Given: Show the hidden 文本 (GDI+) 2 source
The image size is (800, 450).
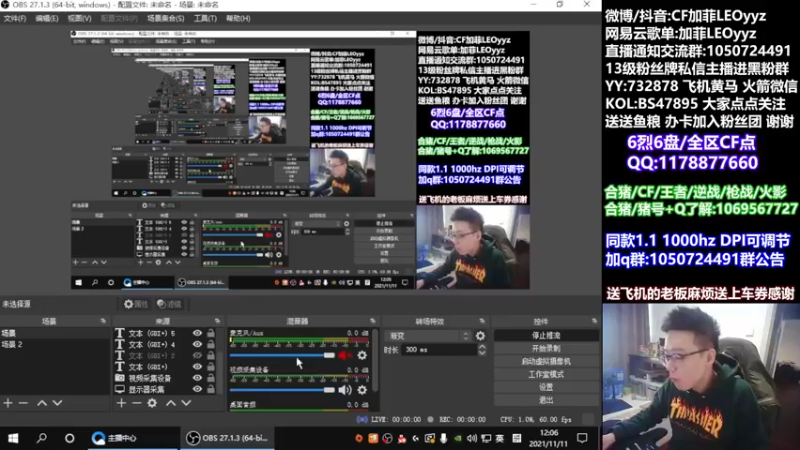Looking at the screenshot, I should coord(197,356).
